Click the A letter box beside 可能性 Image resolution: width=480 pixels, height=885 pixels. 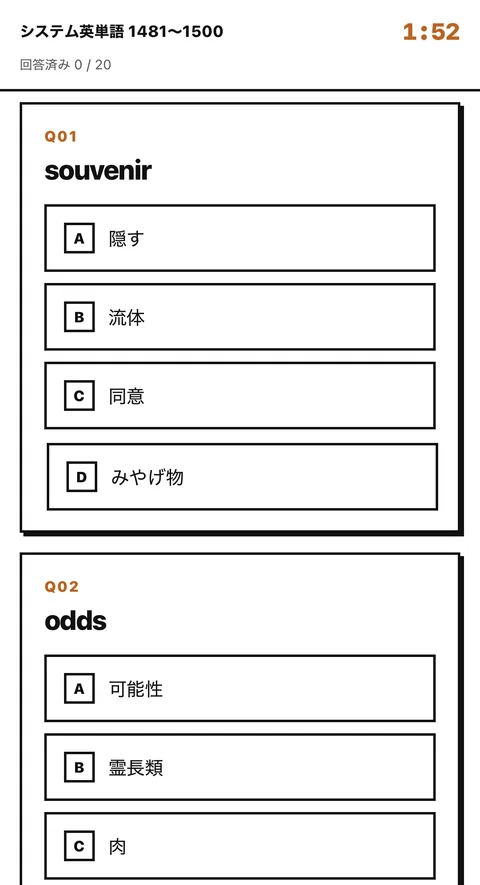(x=79, y=689)
